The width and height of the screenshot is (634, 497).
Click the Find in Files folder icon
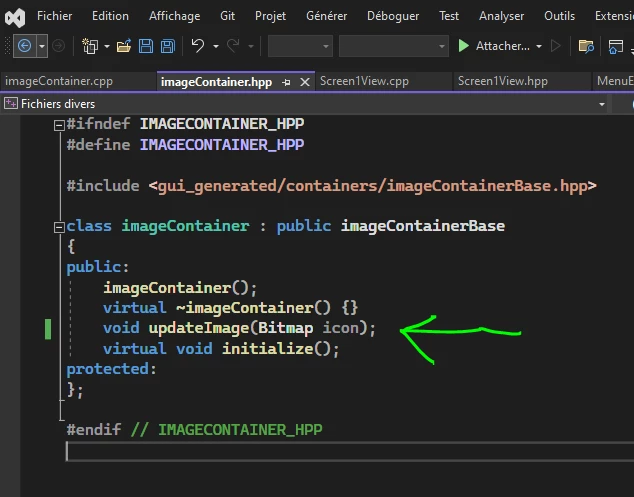586,46
